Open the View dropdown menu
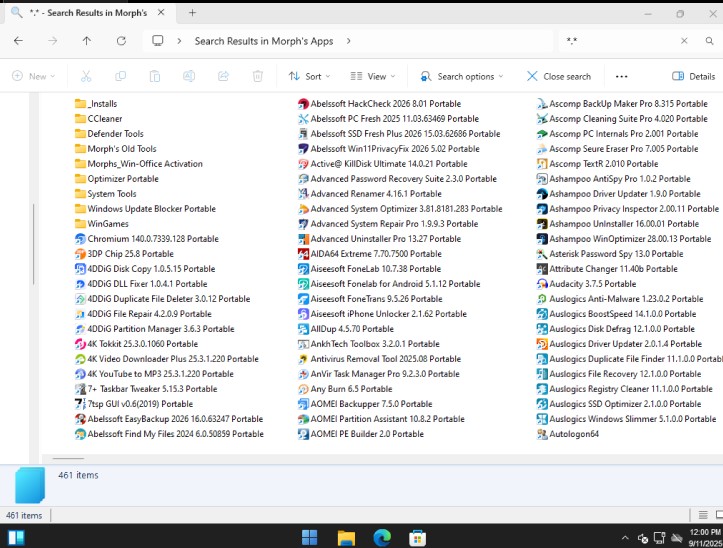This screenshot has height=548, width=723. click(373, 76)
